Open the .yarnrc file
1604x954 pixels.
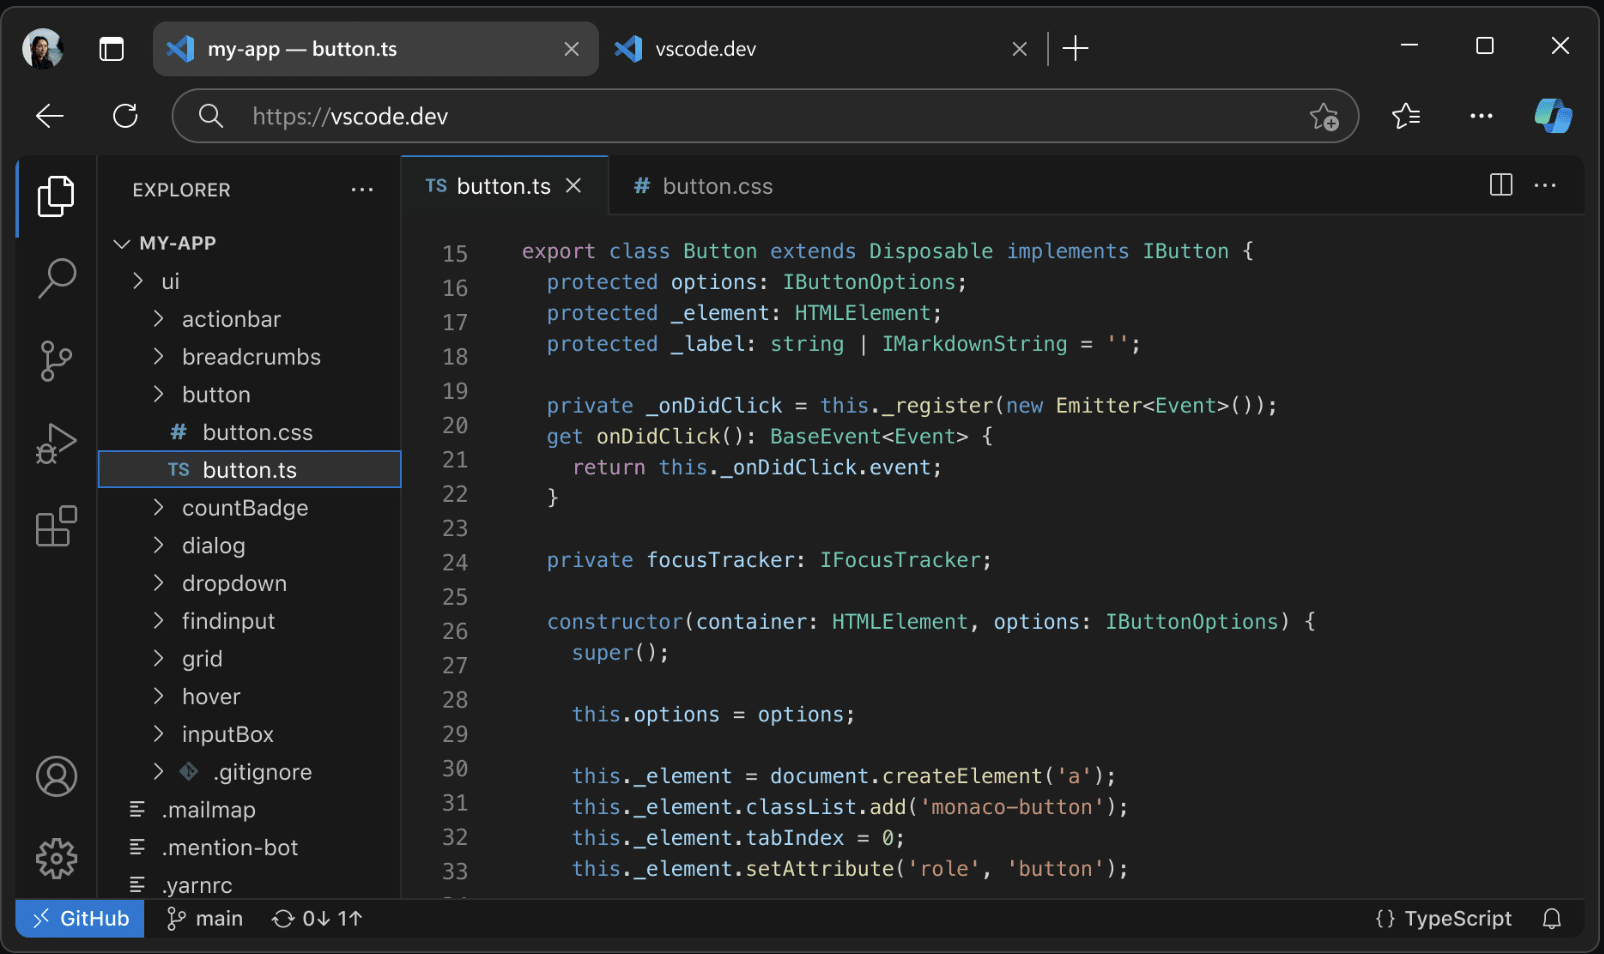(x=250, y=885)
